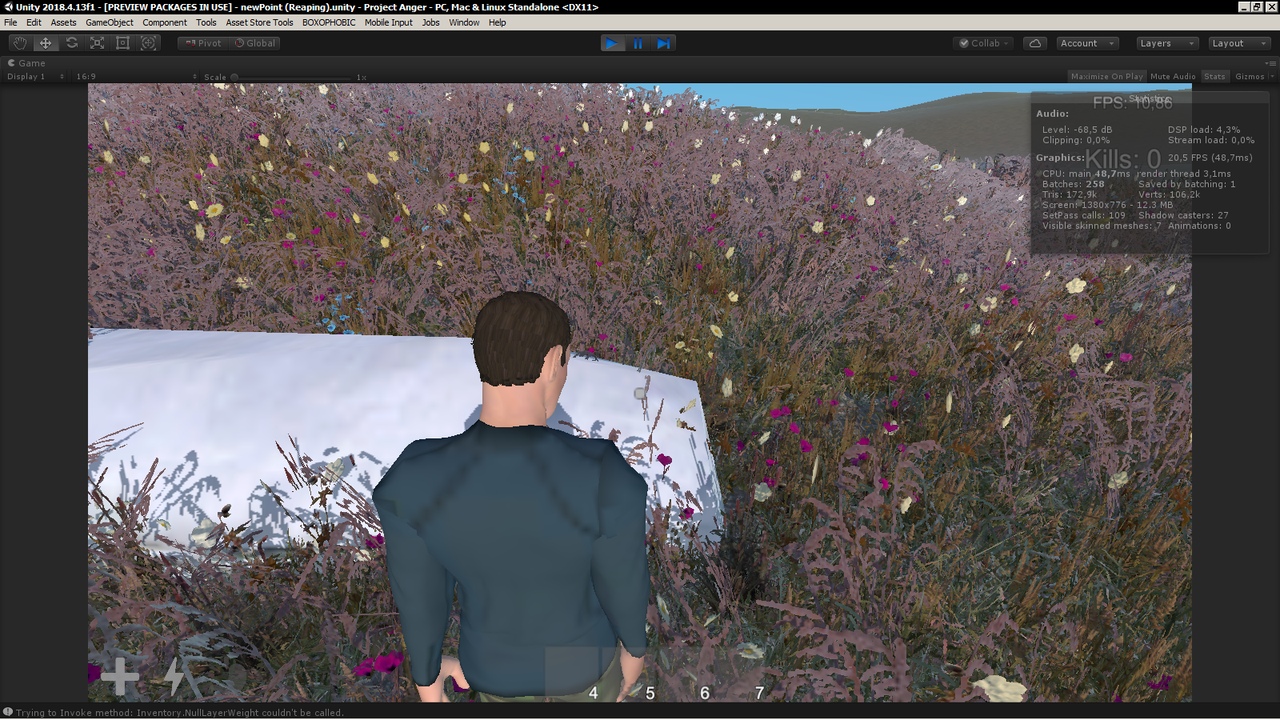This screenshot has width=1280, height=720.
Task: Click the 'Kills: 0' counter text
Action: click(x=1124, y=160)
